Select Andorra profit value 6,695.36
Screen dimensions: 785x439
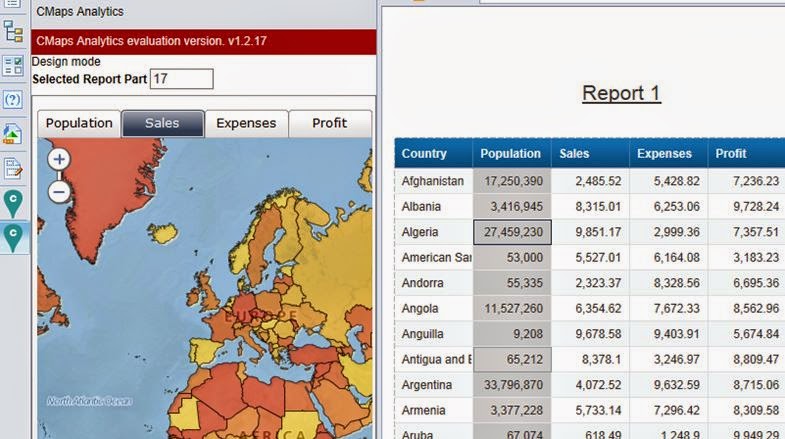tap(746, 283)
